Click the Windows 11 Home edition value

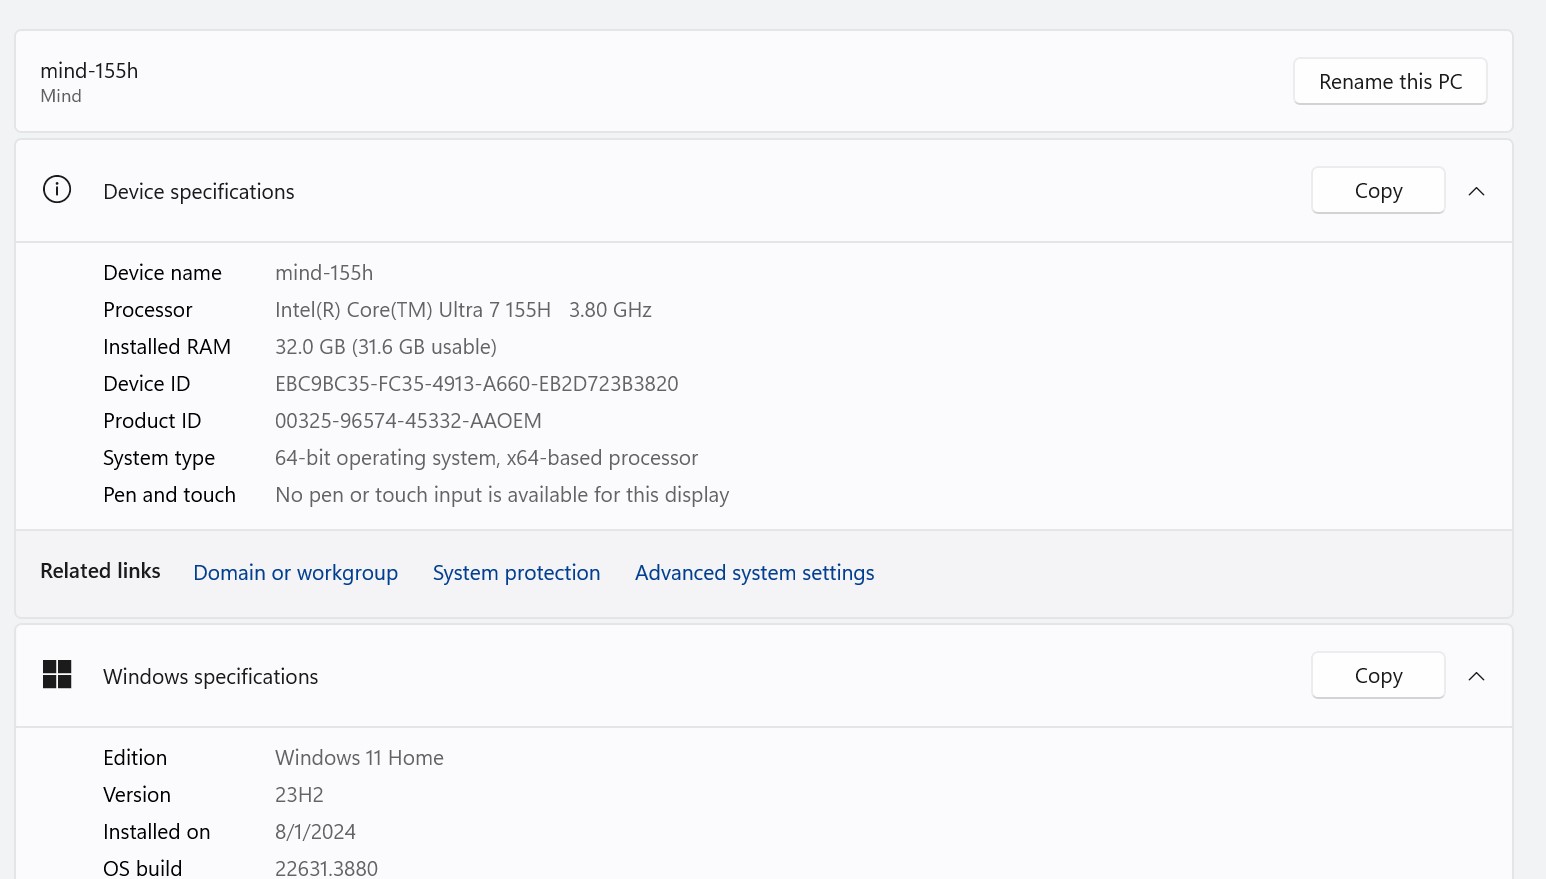[359, 758]
